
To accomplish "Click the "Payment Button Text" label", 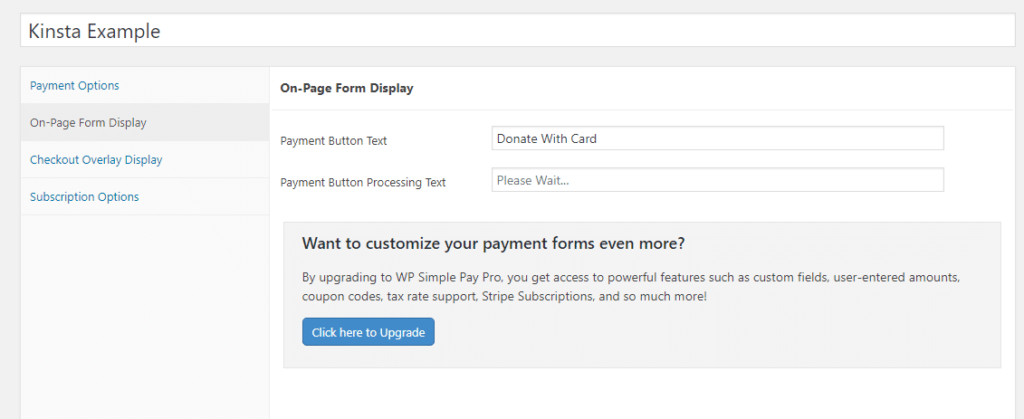I will [x=333, y=141].
